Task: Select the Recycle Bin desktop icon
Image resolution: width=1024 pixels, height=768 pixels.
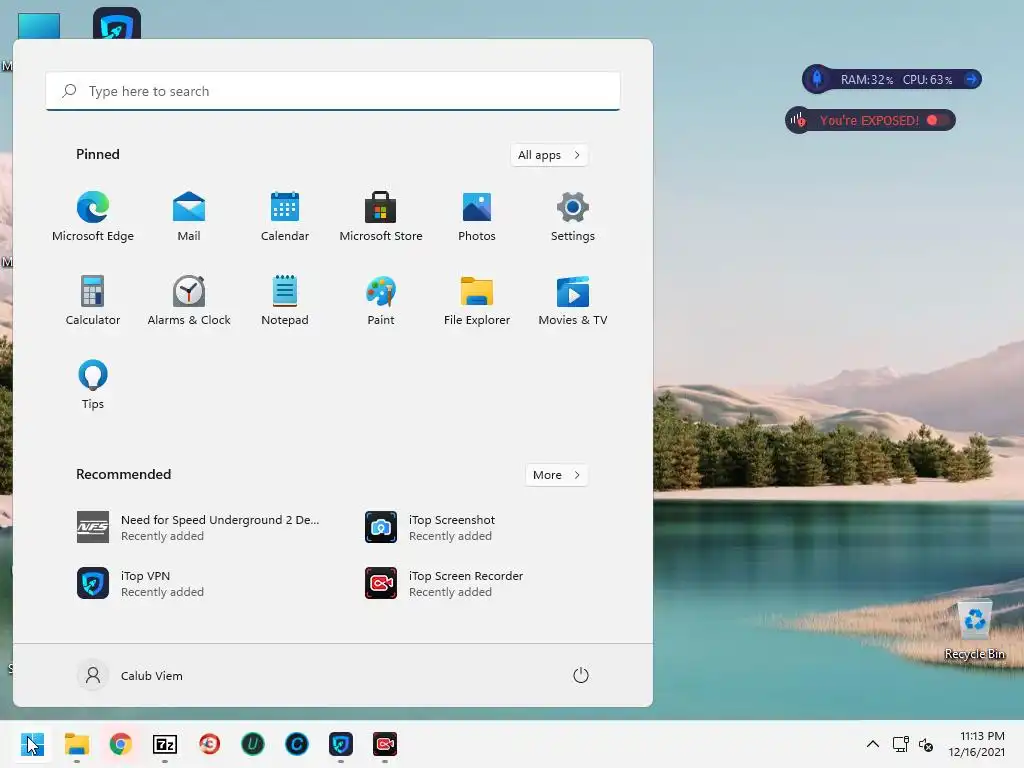Action: click(x=974, y=630)
